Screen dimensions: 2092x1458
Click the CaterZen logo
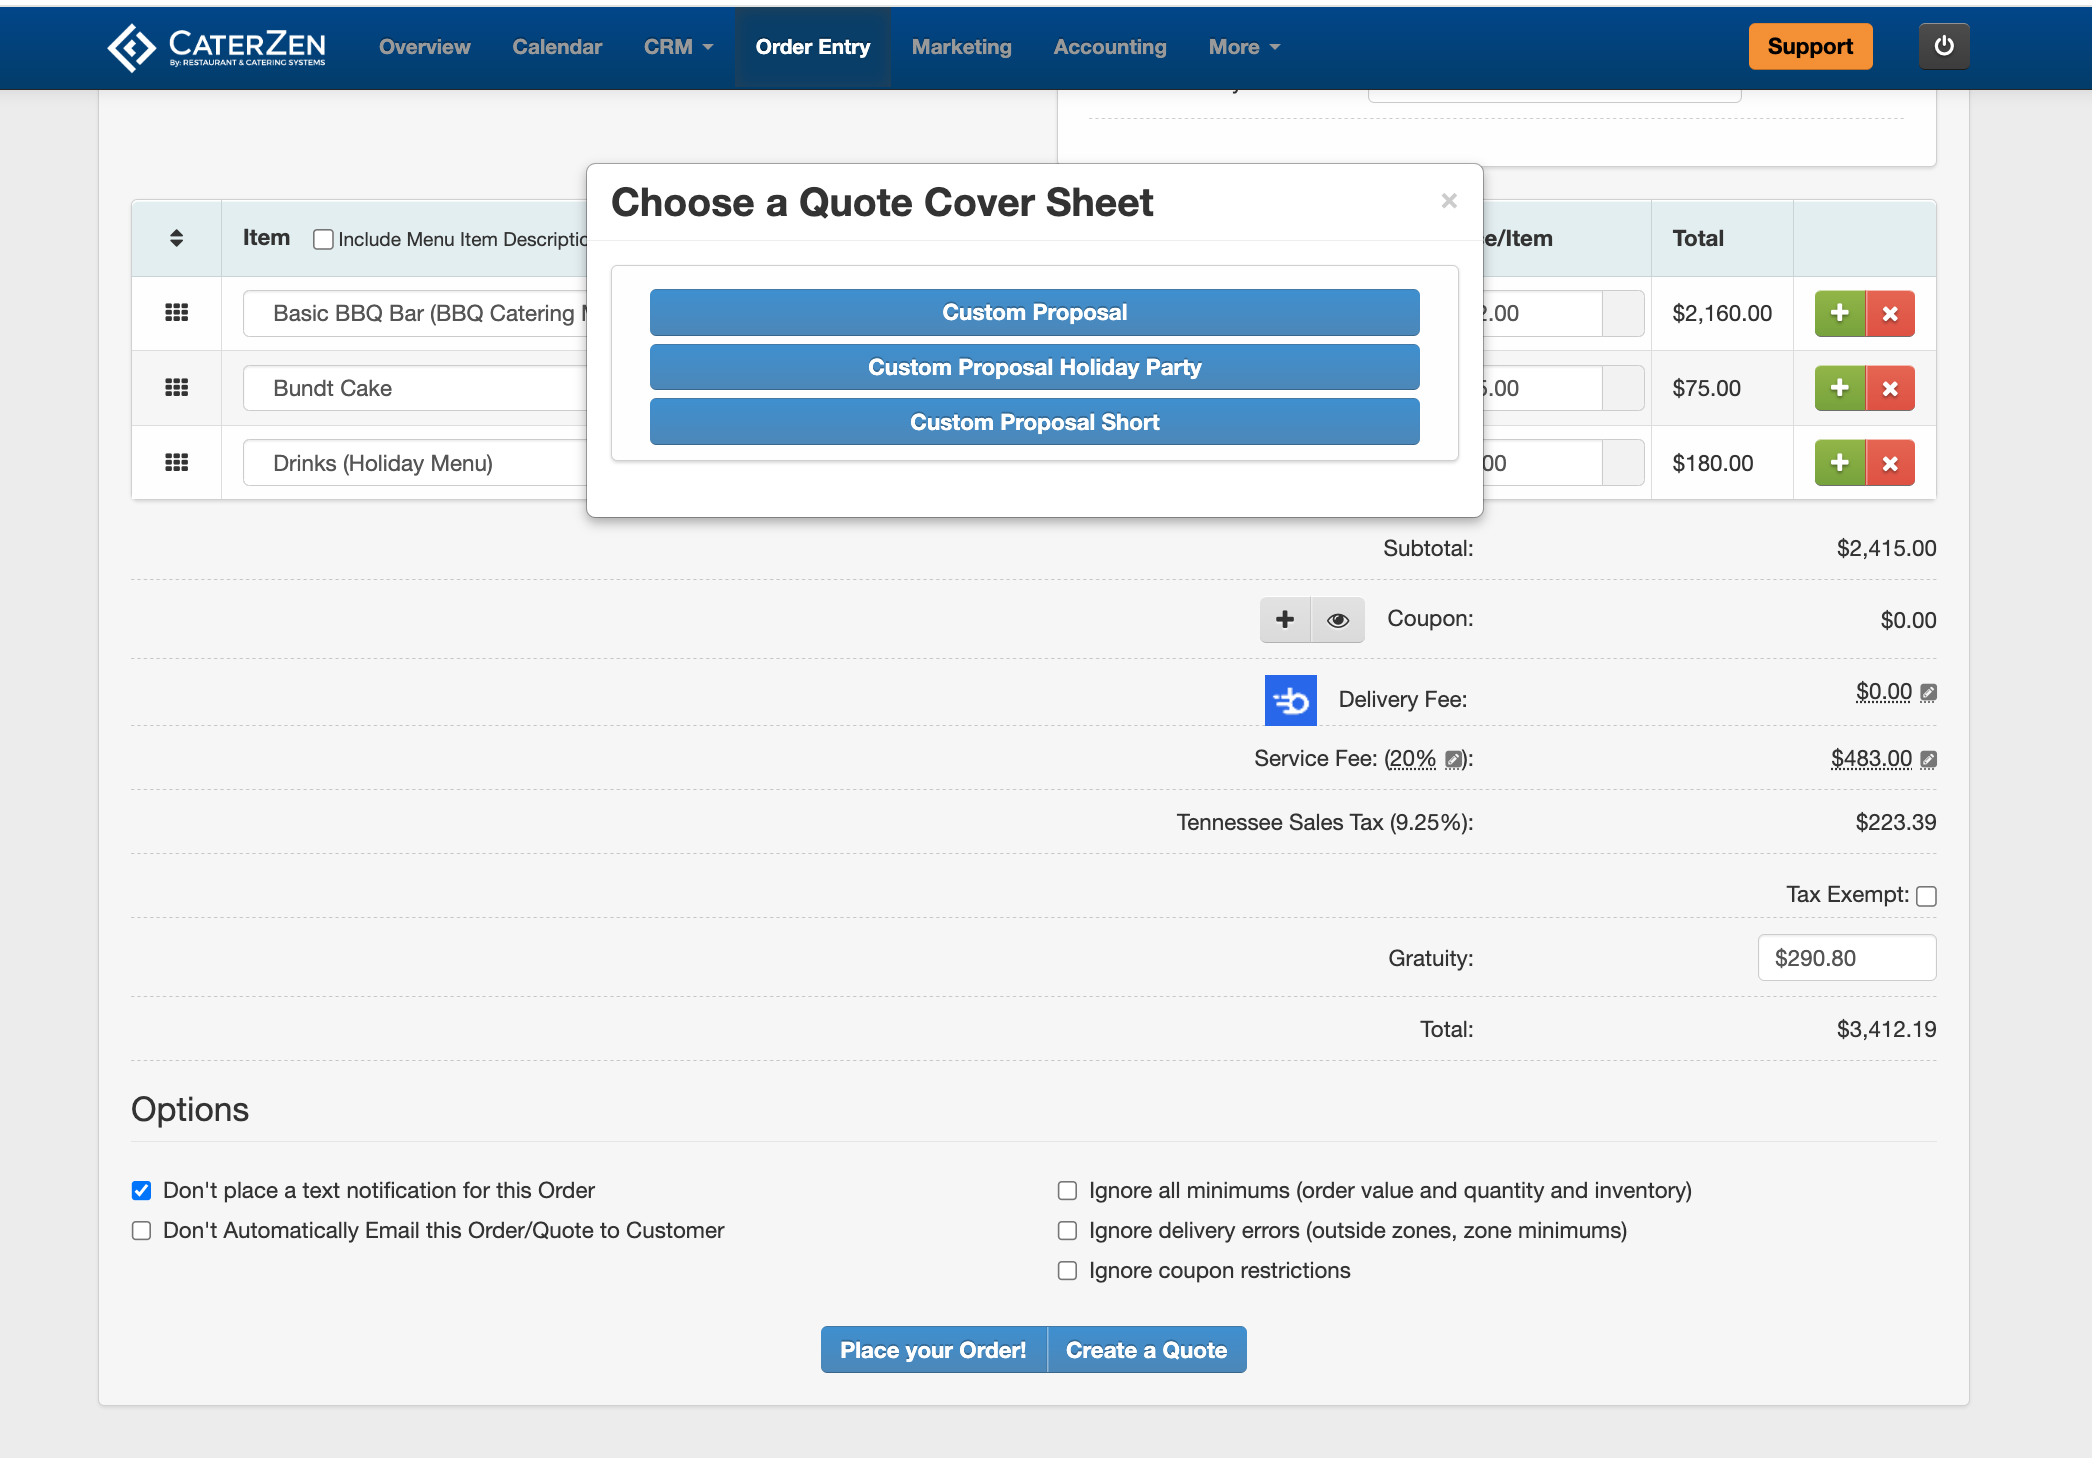point(217,47)
